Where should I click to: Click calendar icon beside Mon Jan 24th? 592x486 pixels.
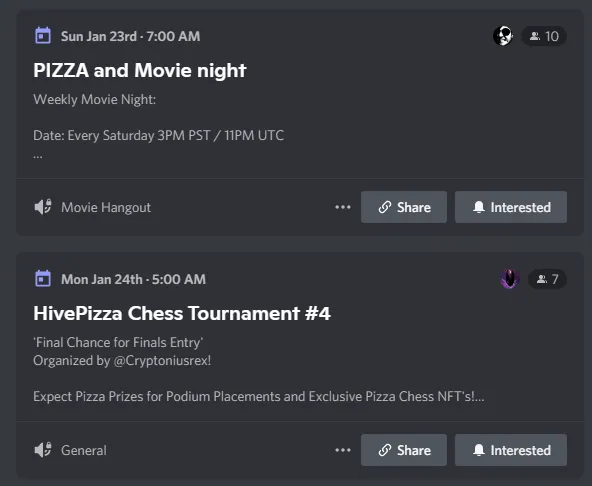[43, 279]
